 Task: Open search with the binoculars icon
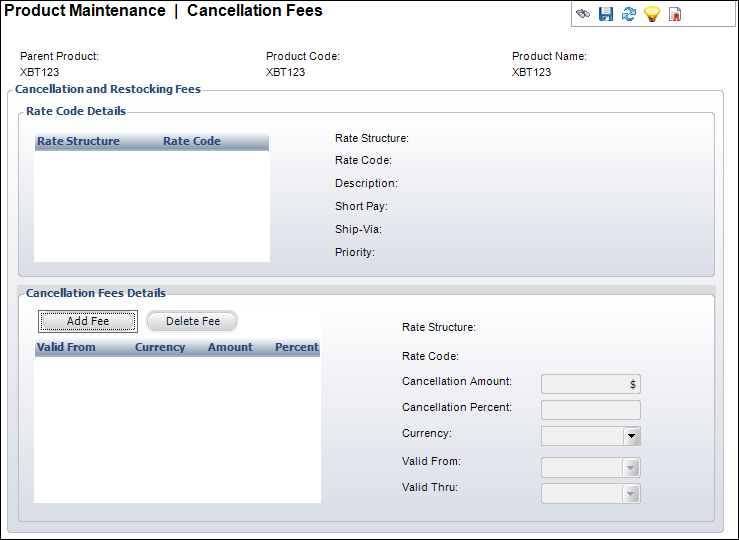583,14
